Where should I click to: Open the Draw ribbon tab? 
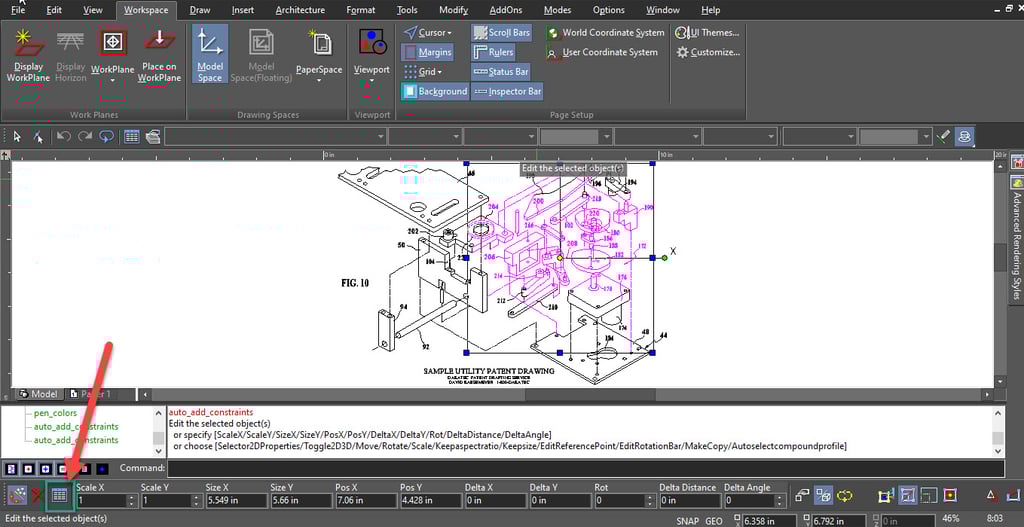199,10
